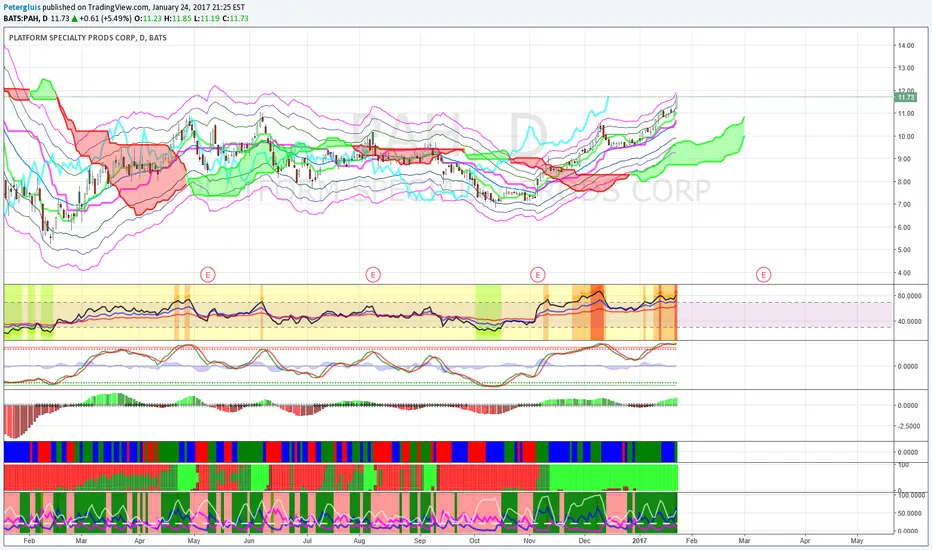Click the 9.00 price axis label
This screenshot has height=550, width=932.
pos(906,159)
